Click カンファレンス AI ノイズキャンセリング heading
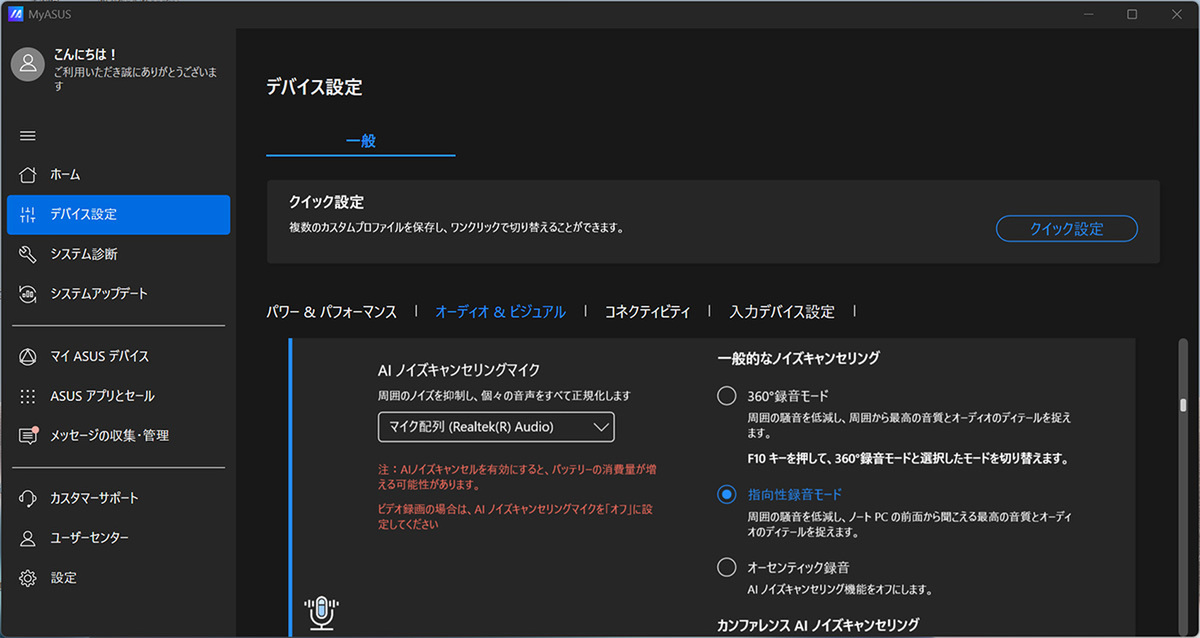 click(x=818, y=625)
